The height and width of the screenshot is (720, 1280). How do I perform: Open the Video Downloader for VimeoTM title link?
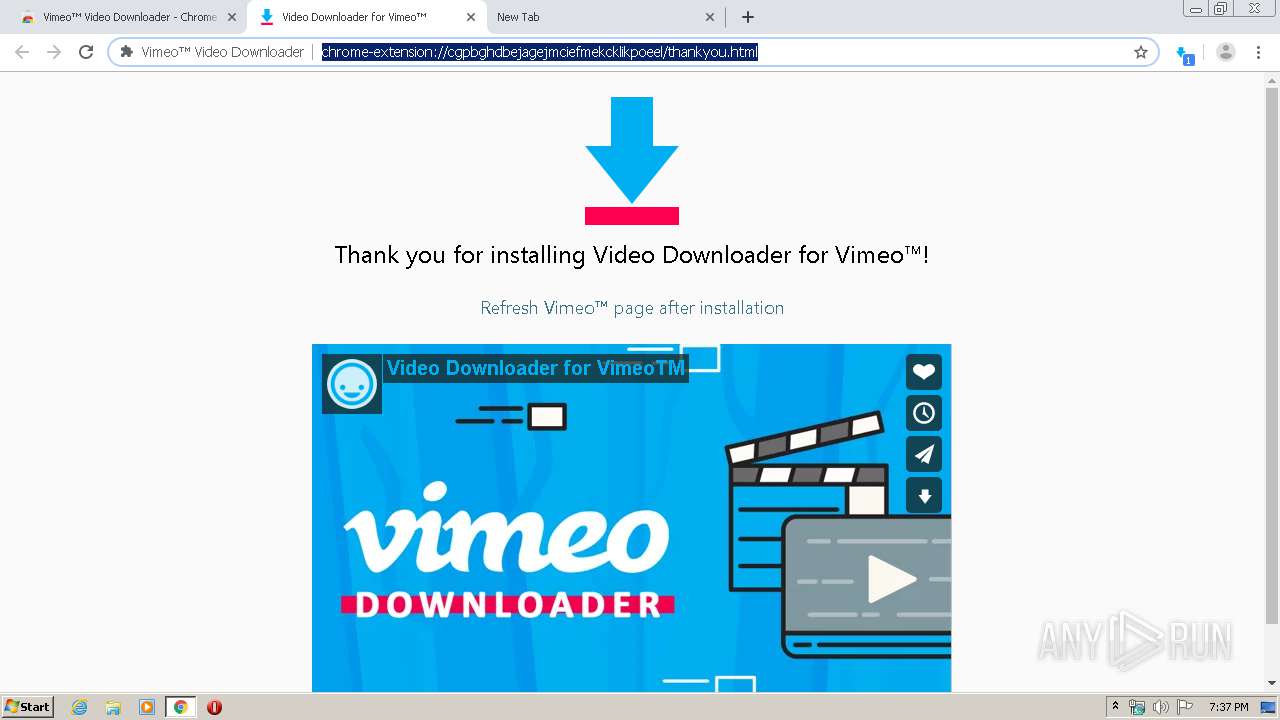click(536, 368)
